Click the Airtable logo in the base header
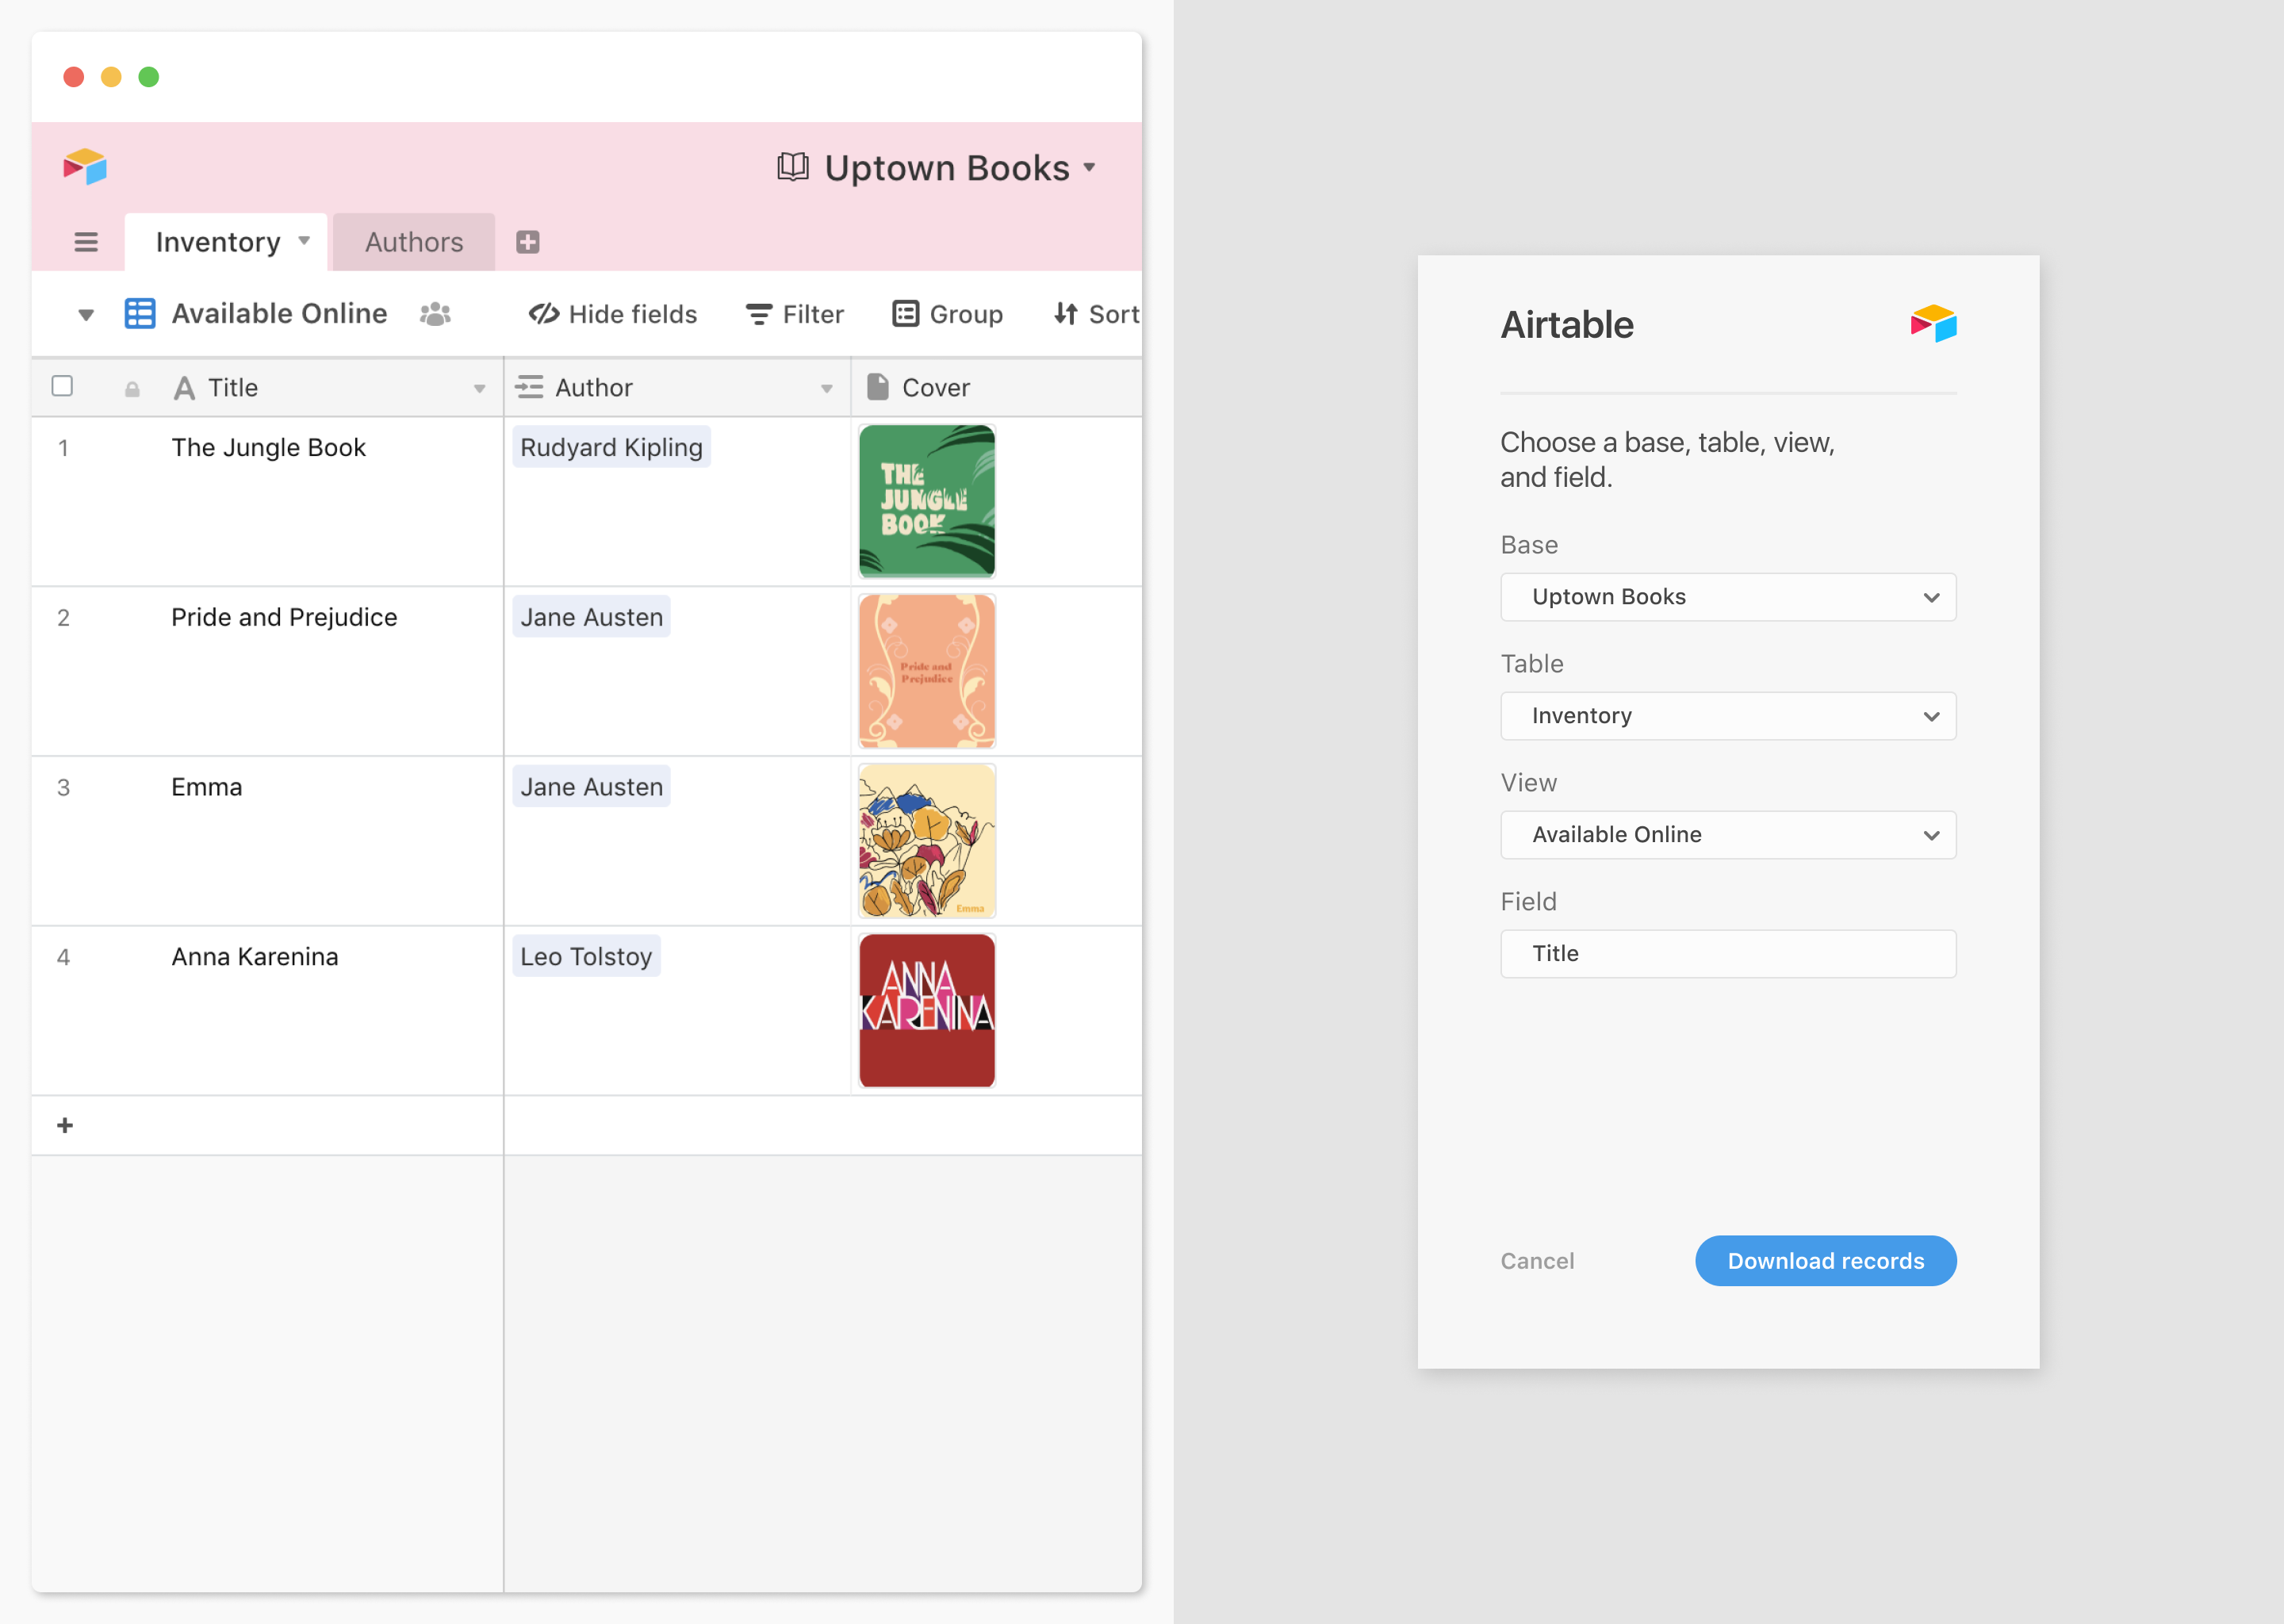Screen dimensions: 2284x1624 pyautogui.click(x=85, y=166)
